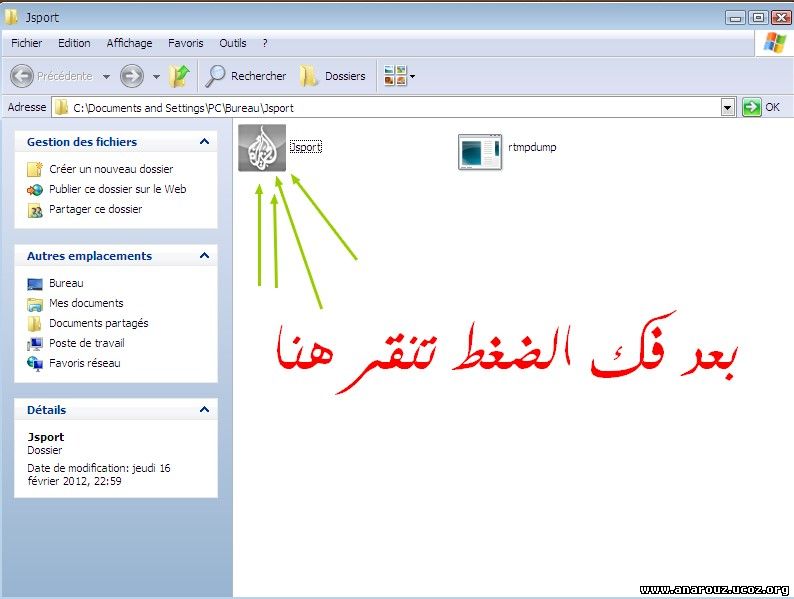Open the Fichier menu

[27, 43]
